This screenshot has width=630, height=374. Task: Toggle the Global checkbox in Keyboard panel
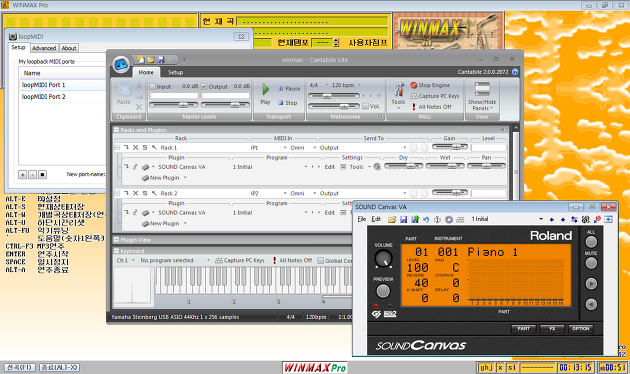320,260
